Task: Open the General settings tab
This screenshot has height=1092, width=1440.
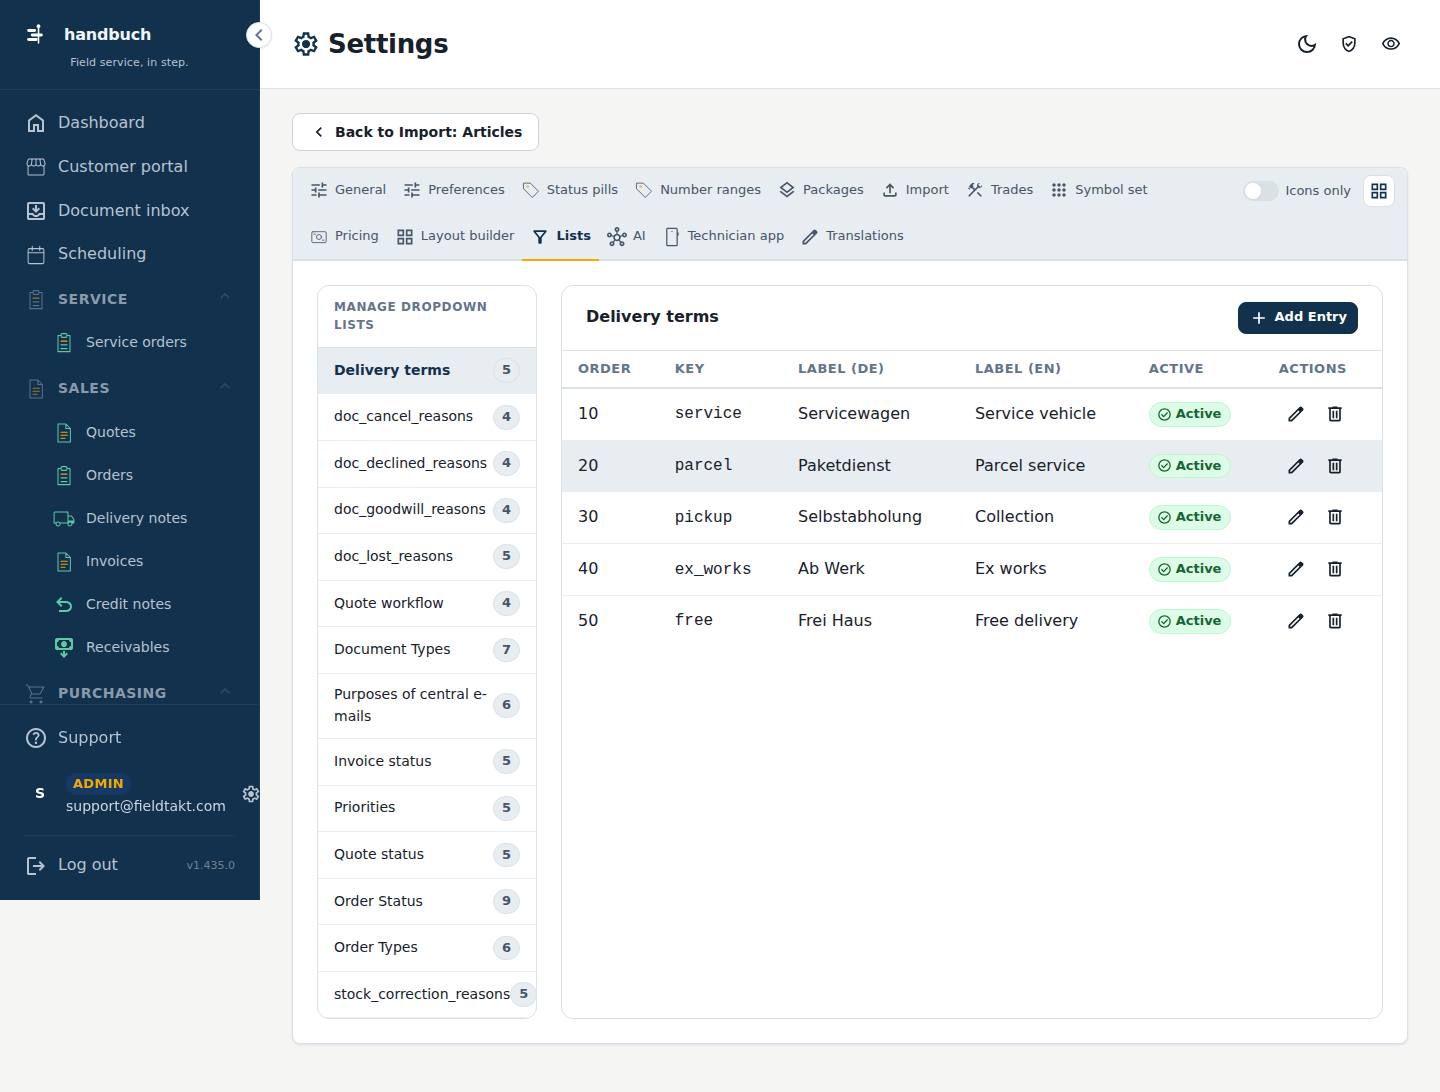Action: pos(348,190)
